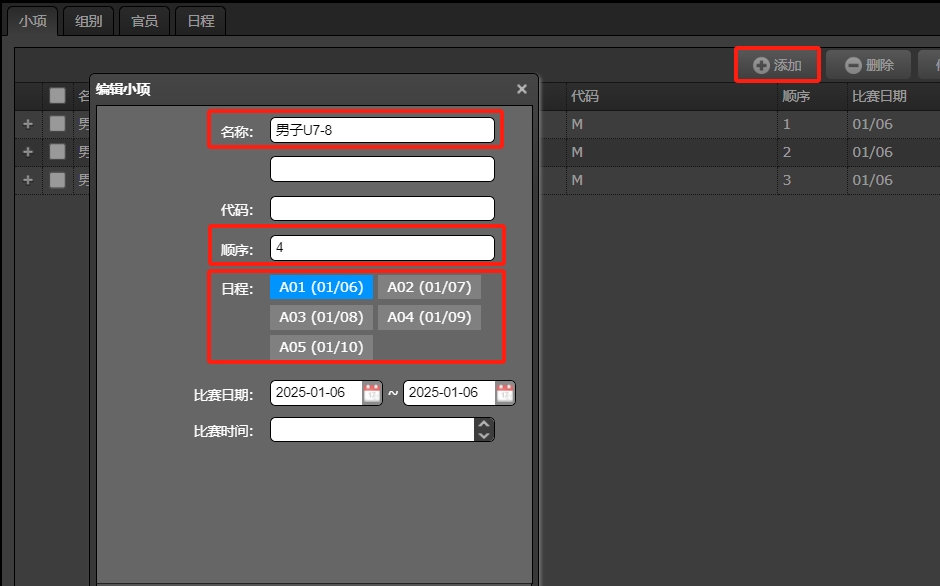Click the 比赛时间 spinner arrows
The image size is (940, 586).
click(484, 430)
